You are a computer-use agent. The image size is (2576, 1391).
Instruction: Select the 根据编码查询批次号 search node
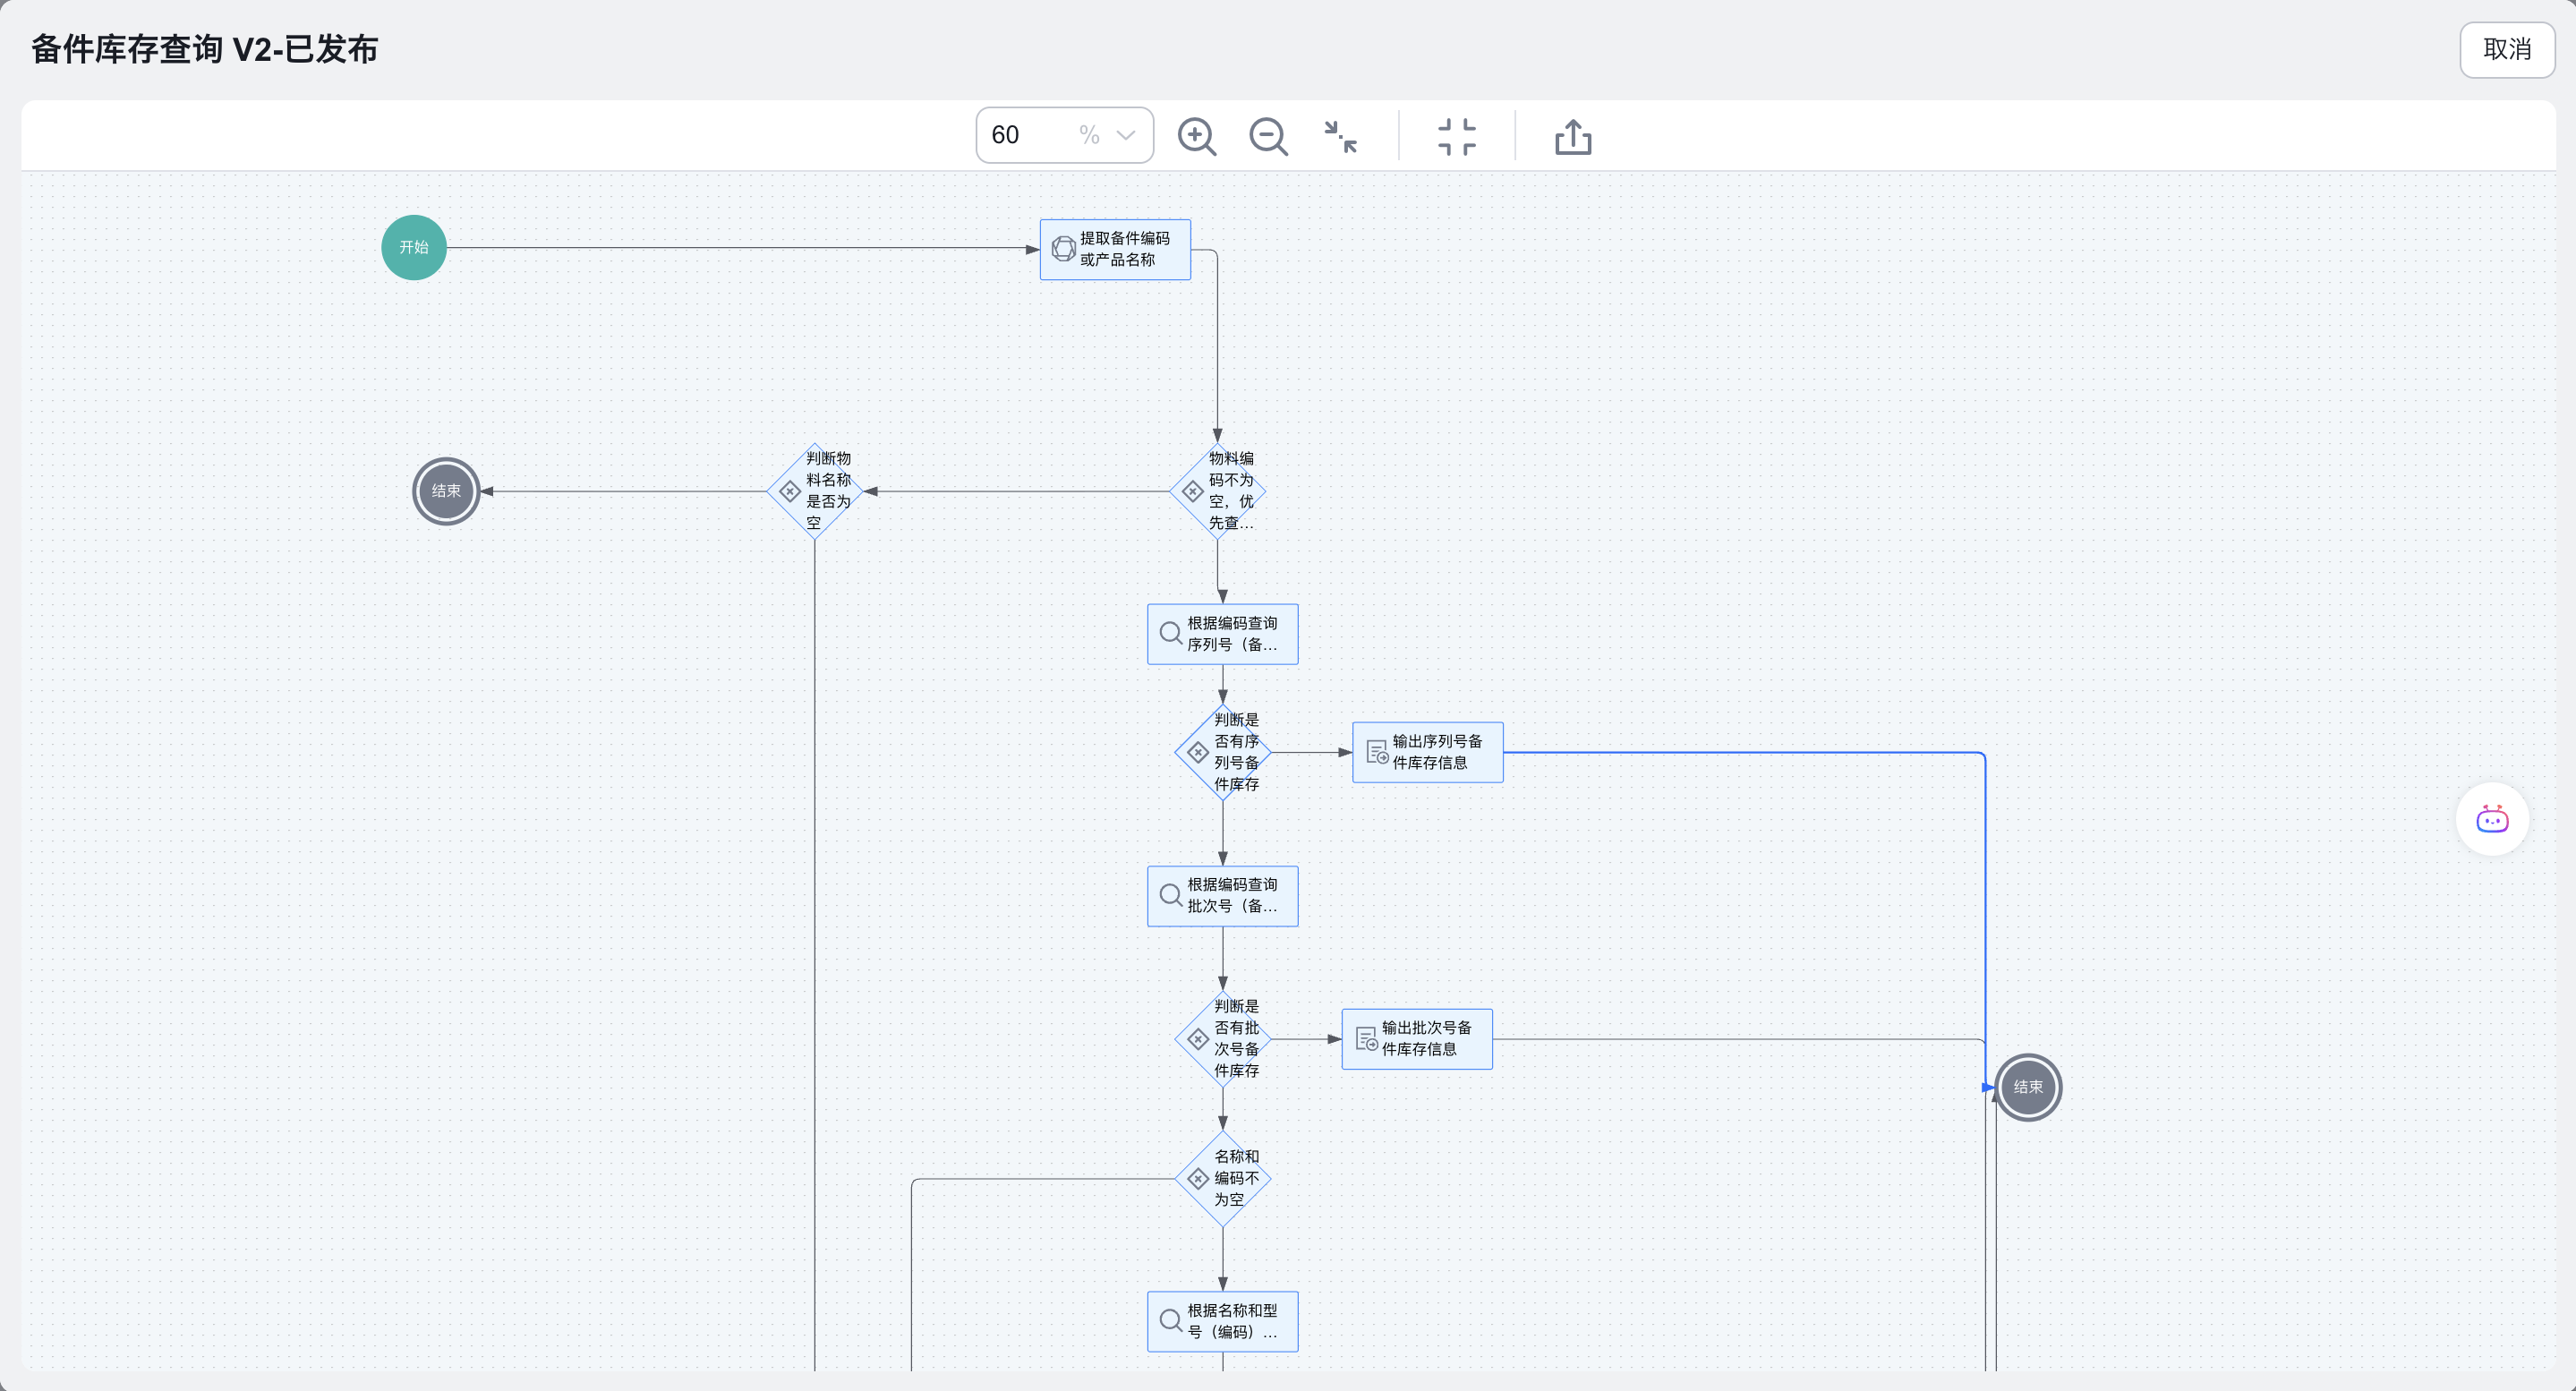1222,896
